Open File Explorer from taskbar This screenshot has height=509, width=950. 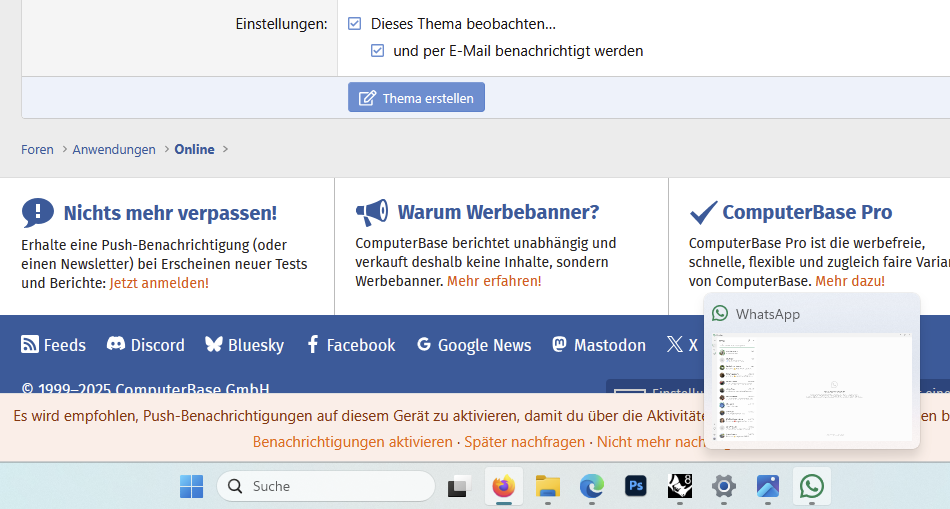pyautogui.click(x=548, y=486)
